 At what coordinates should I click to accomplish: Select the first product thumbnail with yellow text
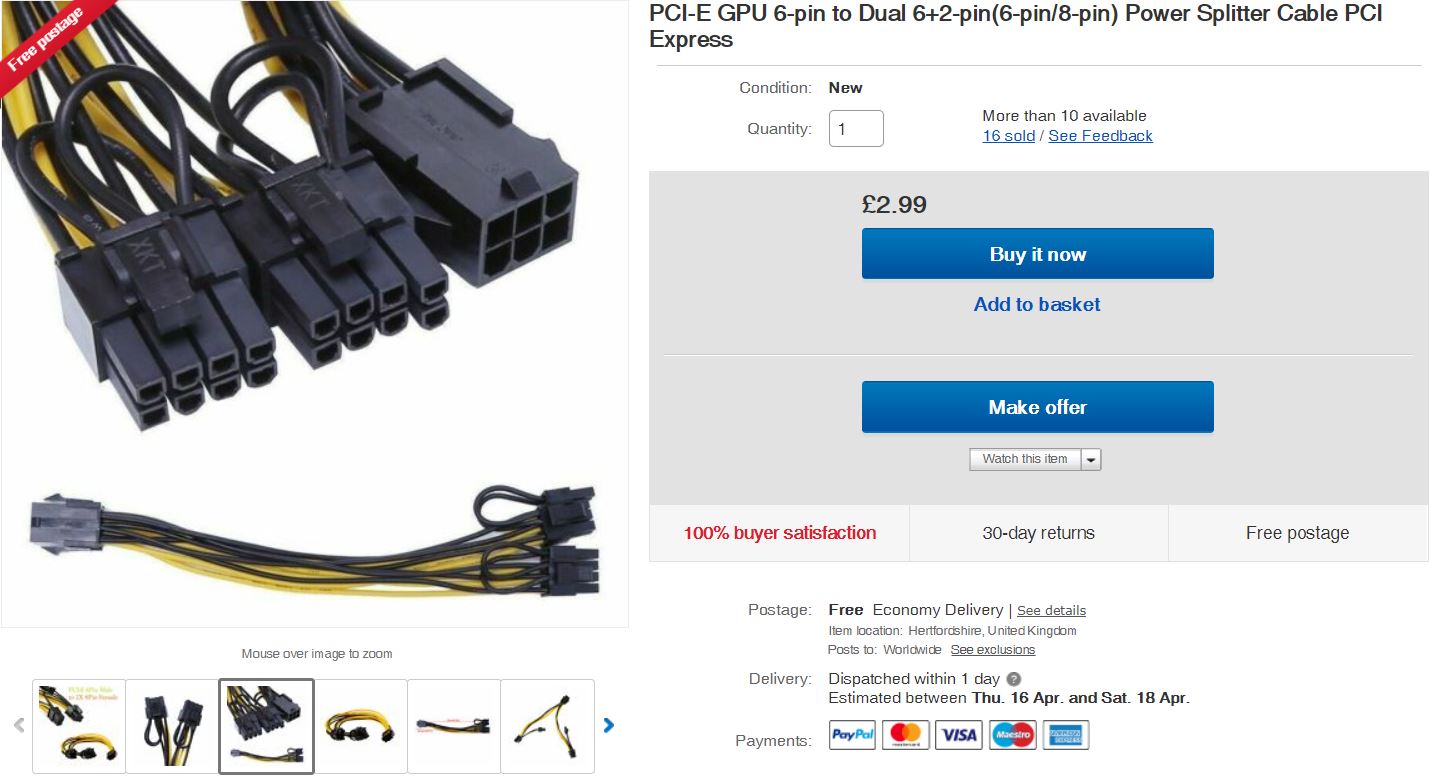(79, 726)
